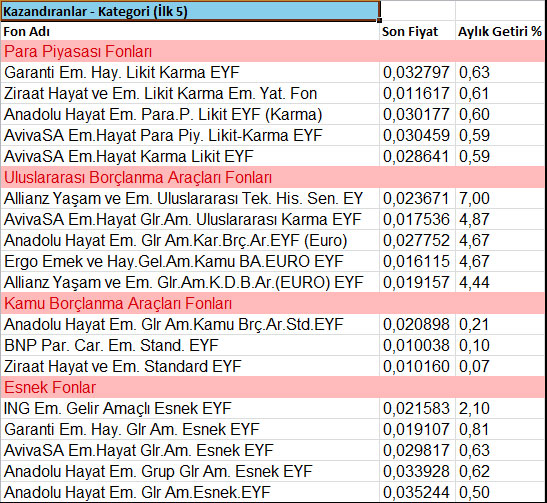Select 'Garanti Em. Hay. Likit Karma EYF' cell
Image resolution: width=547 pixels, height=503 pixels.
190,73
